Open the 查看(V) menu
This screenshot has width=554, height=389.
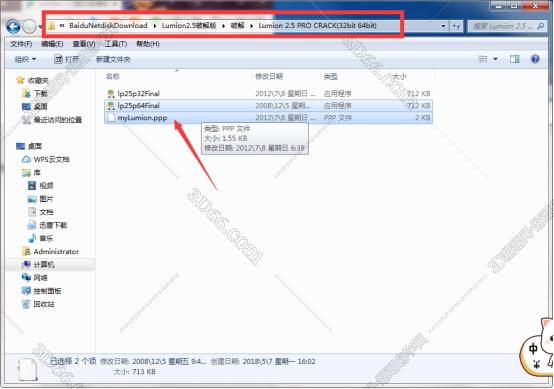[x=84, y=44]
